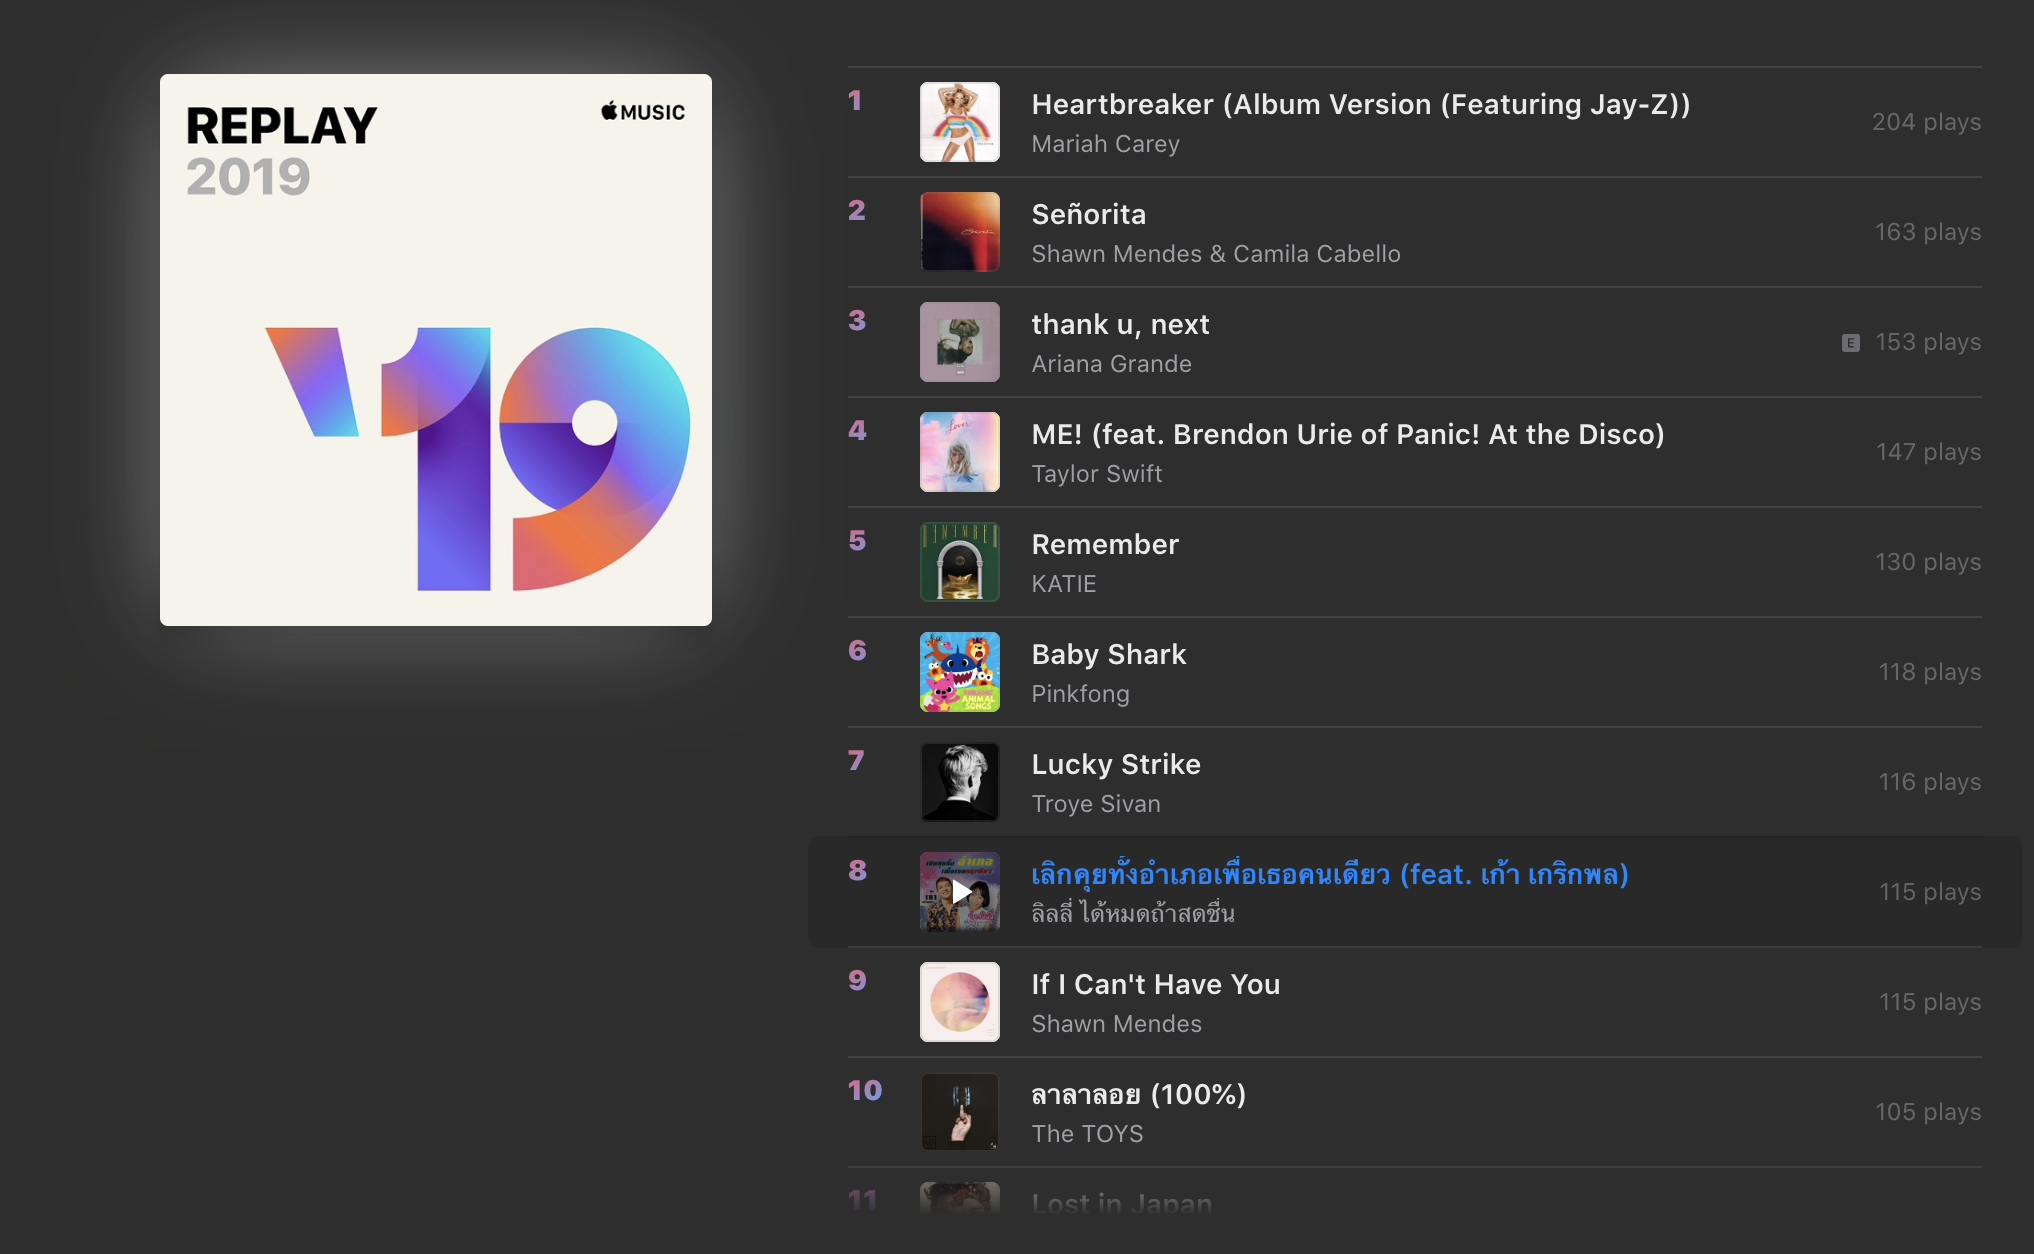Select the Baby Shark song title

[1108, 654]
